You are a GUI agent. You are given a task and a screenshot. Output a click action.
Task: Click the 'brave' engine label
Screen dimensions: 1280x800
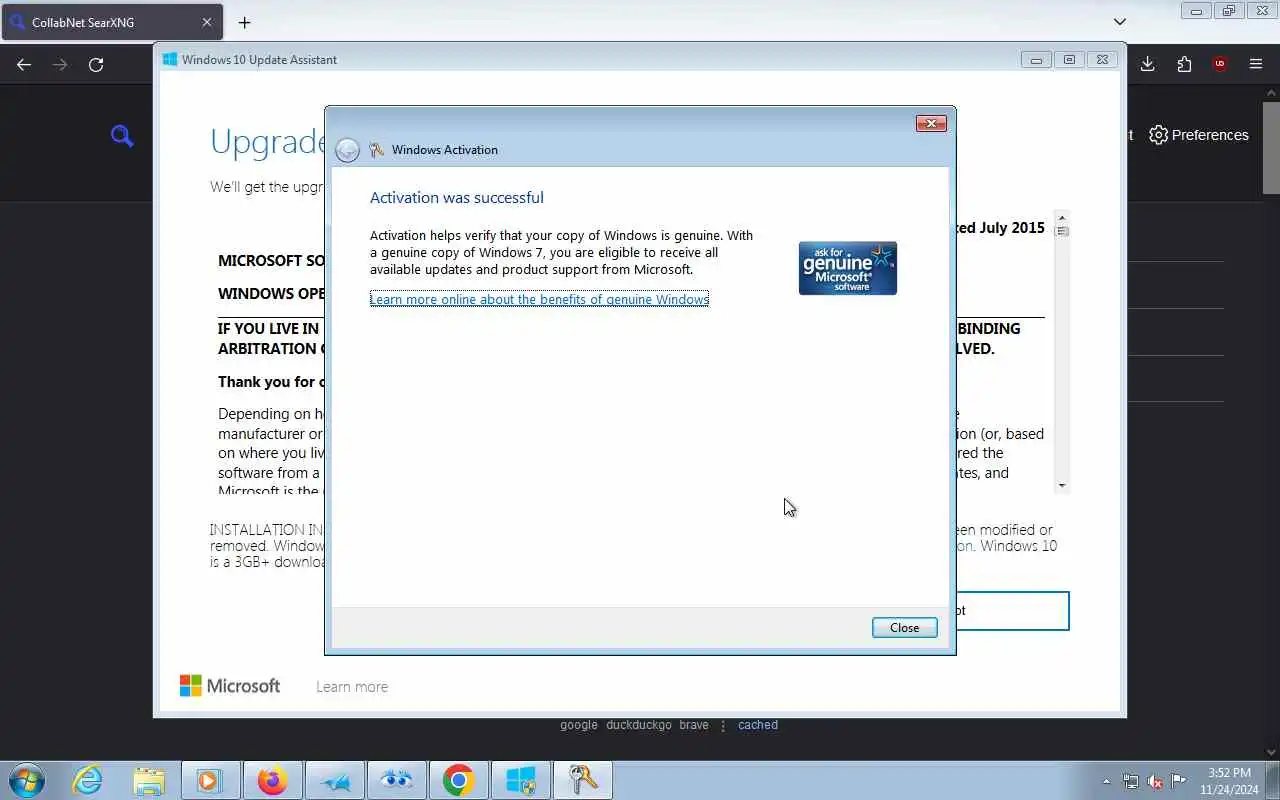pos(694,725)
